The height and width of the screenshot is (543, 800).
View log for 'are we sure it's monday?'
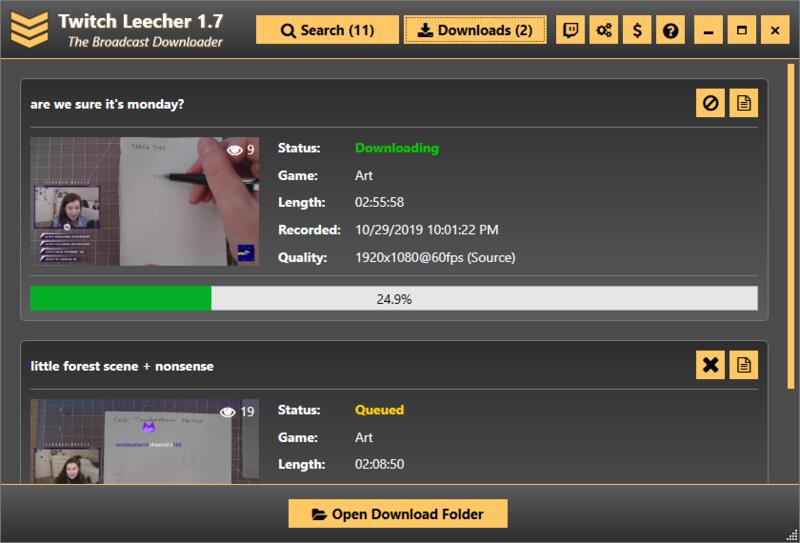pos(743,103)
